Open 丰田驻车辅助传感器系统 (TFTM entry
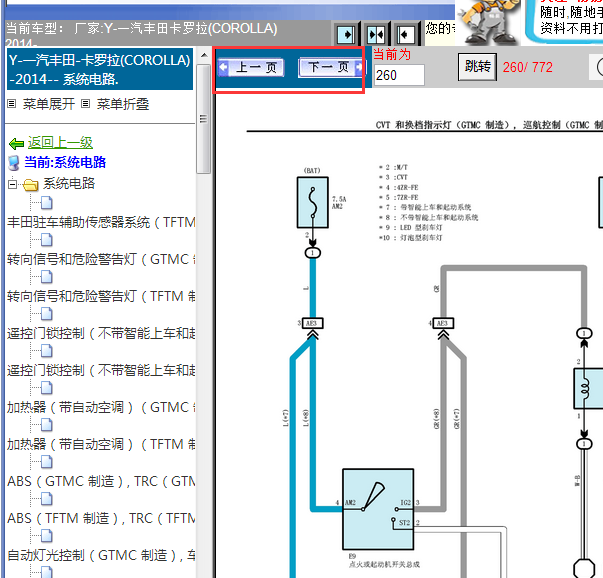603x578 pixels. (x=101, y=222)
